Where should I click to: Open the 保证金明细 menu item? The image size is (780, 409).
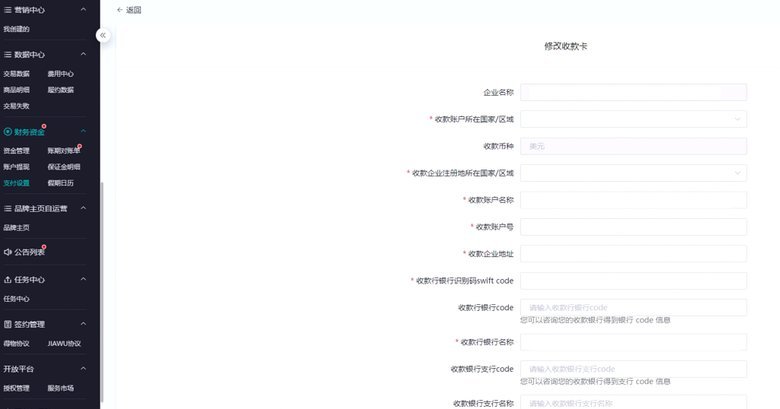coord(64,167)
